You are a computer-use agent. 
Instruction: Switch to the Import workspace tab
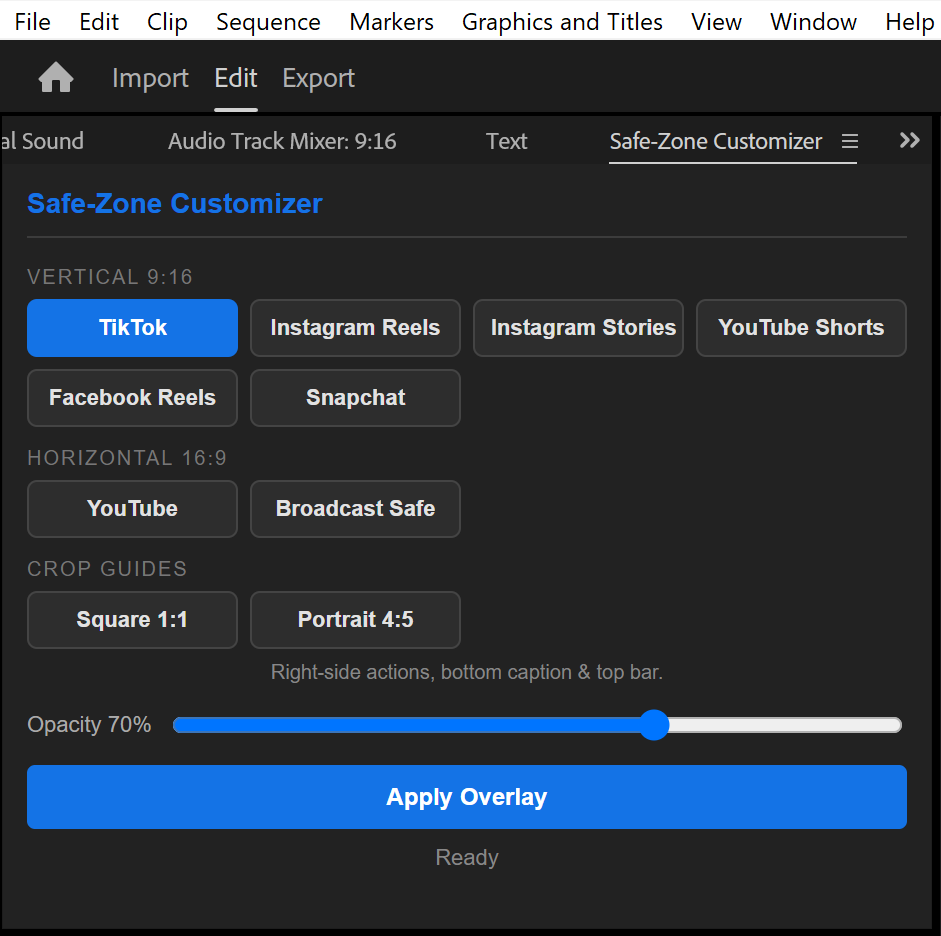click(150, 78)
